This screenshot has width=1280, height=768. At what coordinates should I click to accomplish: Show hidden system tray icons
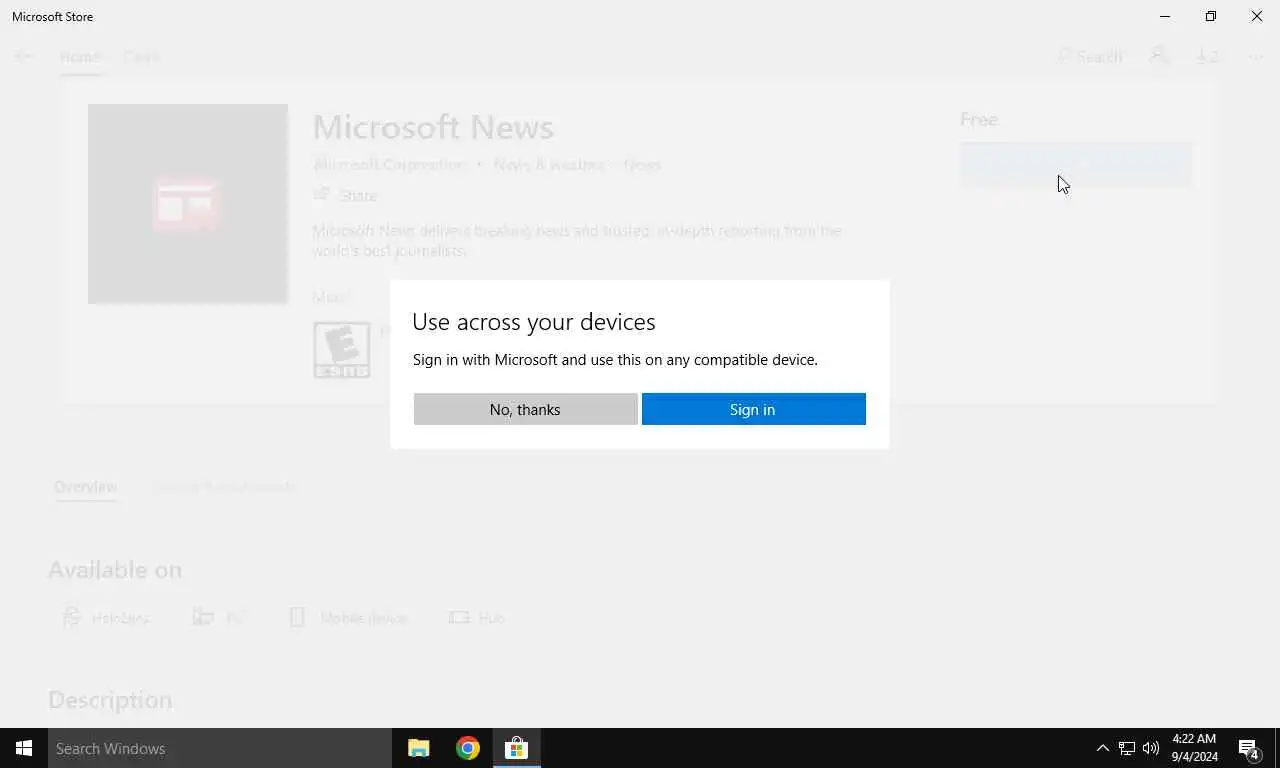[x=1102, y=748]
